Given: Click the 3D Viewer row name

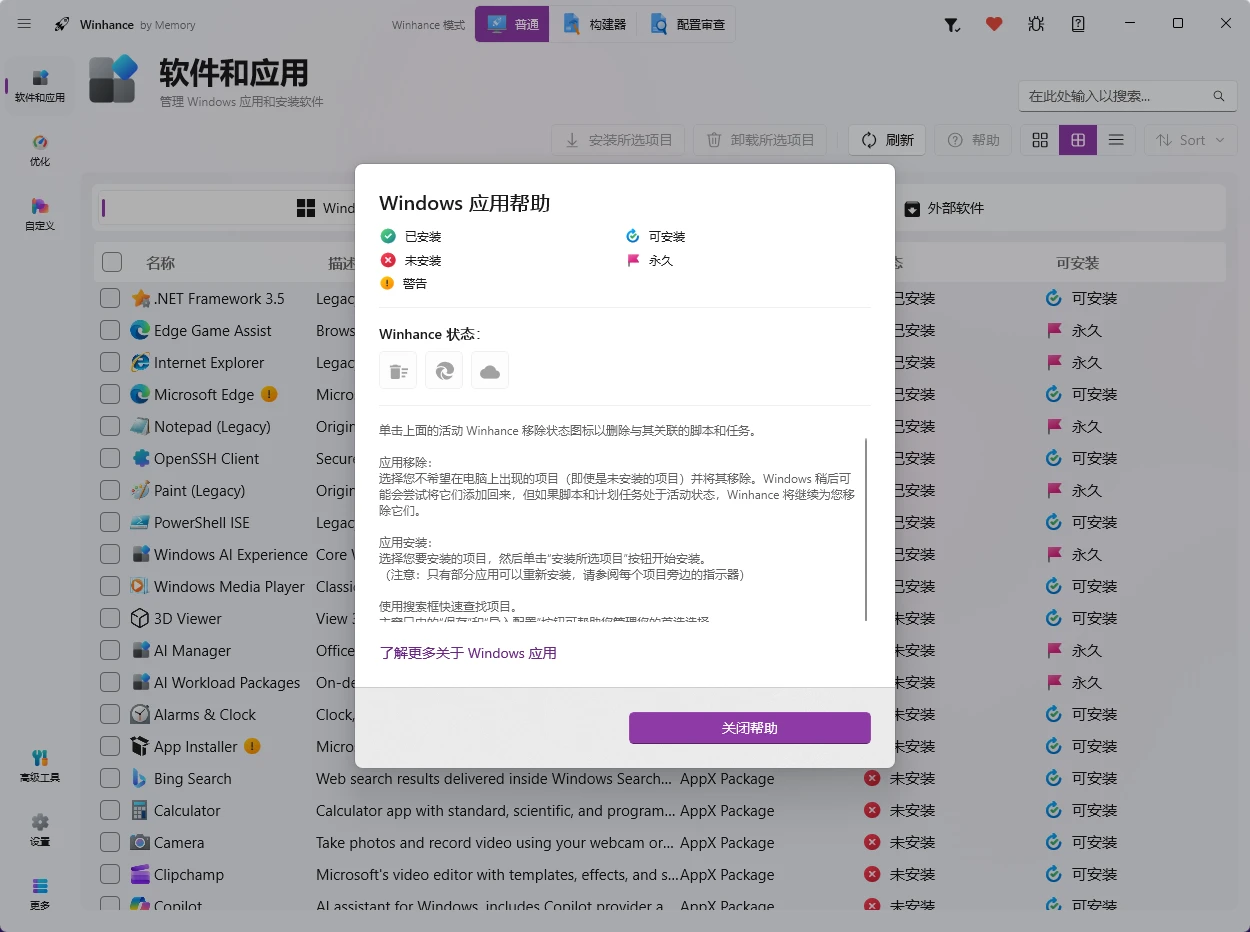Looking at the screenshot, I should (x=188, y=618).
